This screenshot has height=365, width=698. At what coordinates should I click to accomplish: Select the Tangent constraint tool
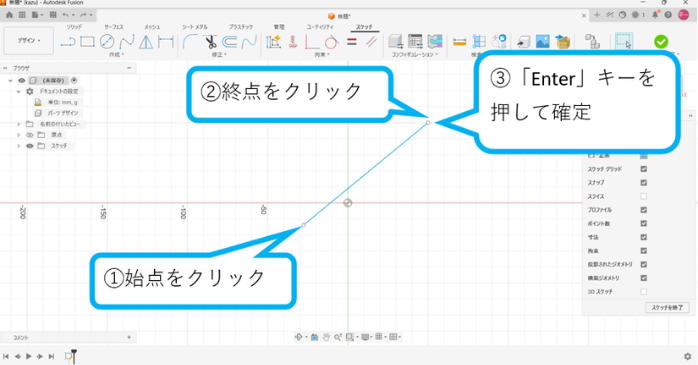[x=332, y=42]
